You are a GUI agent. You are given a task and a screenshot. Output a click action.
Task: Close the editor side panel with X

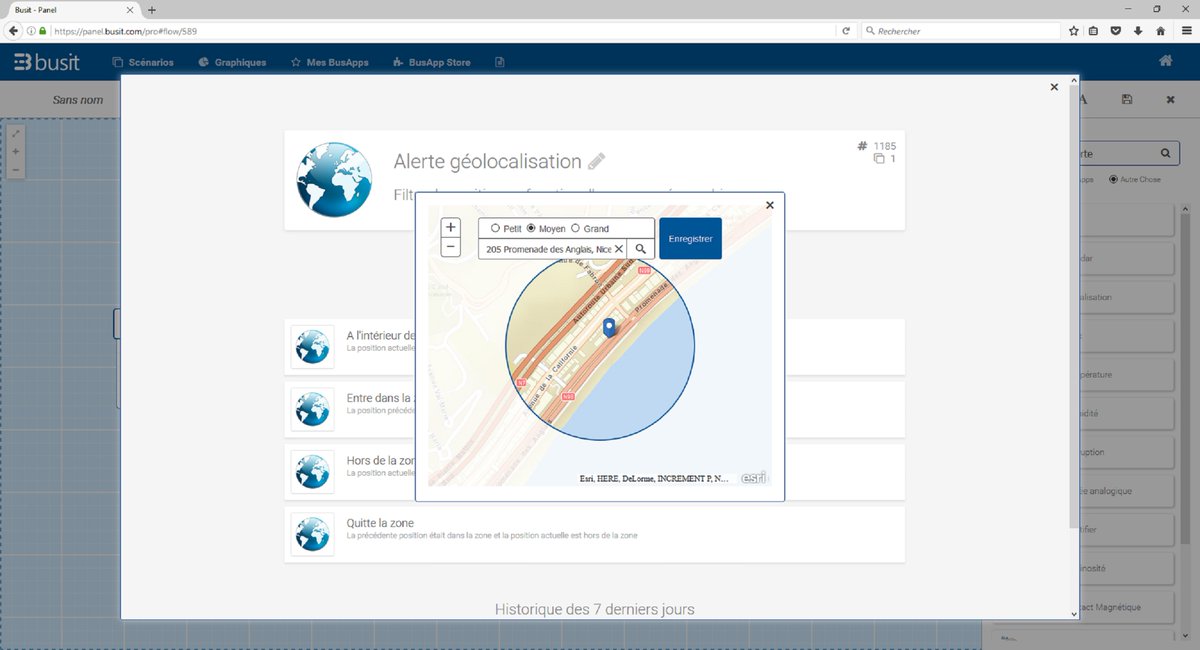(x=1171, y=100)
